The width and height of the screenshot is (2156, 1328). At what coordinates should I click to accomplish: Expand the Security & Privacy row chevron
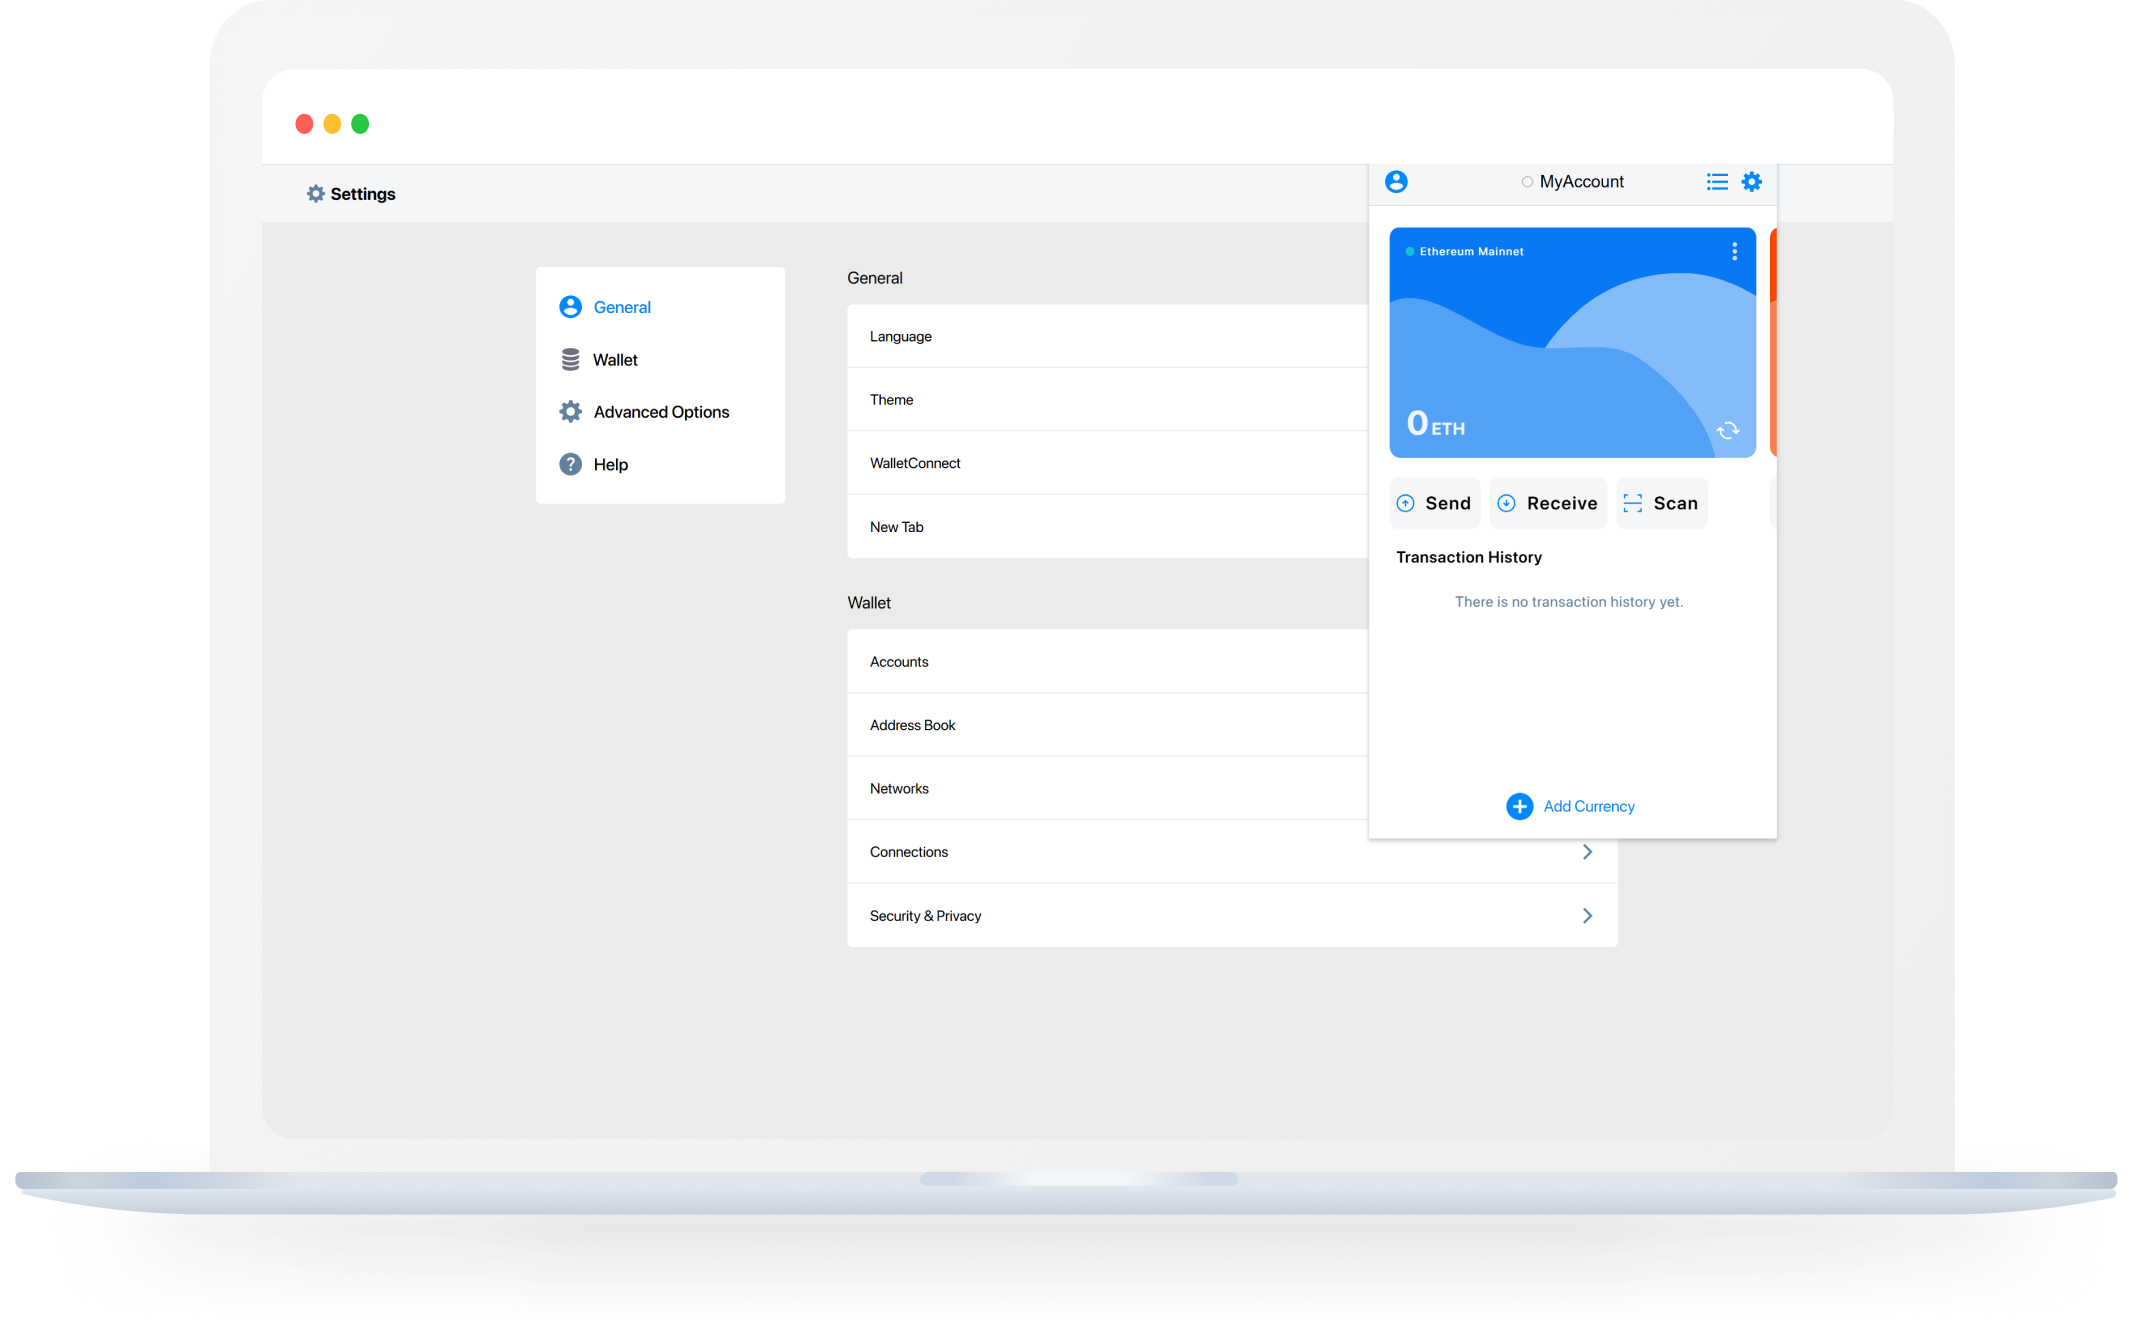coord(1587,916)
